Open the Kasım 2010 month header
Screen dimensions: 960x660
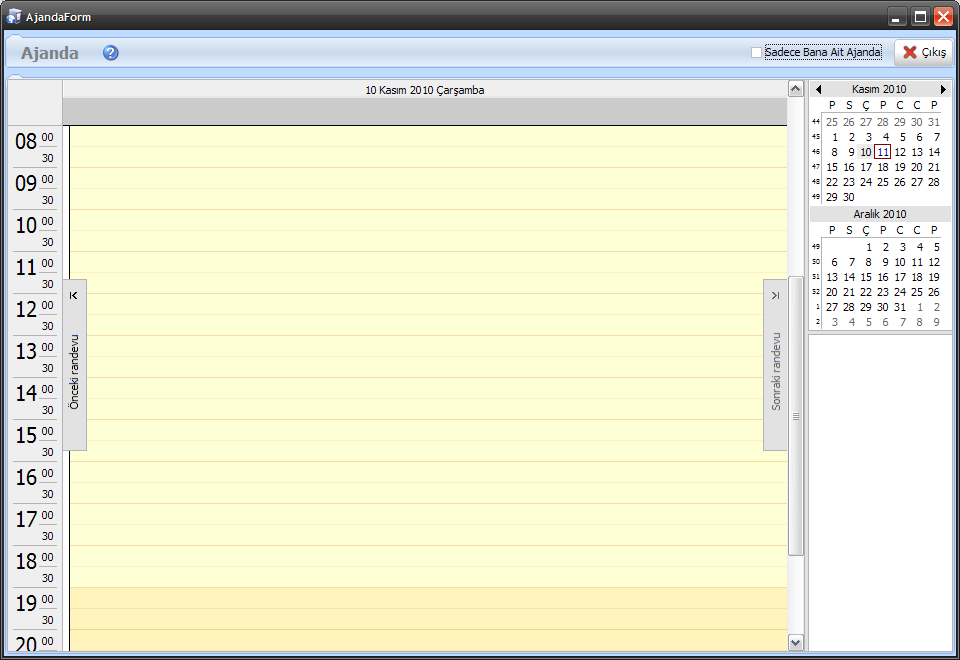879,89
